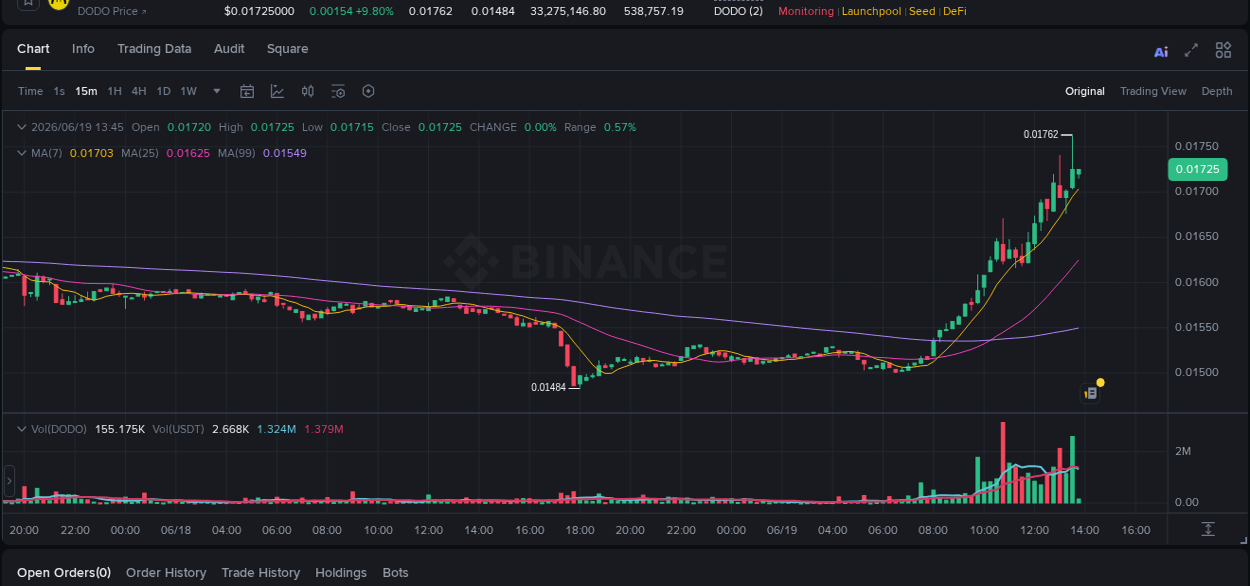Select the 1D interval
The width and height of the screenshot is (1250, 586).
[x=163, y=91]
